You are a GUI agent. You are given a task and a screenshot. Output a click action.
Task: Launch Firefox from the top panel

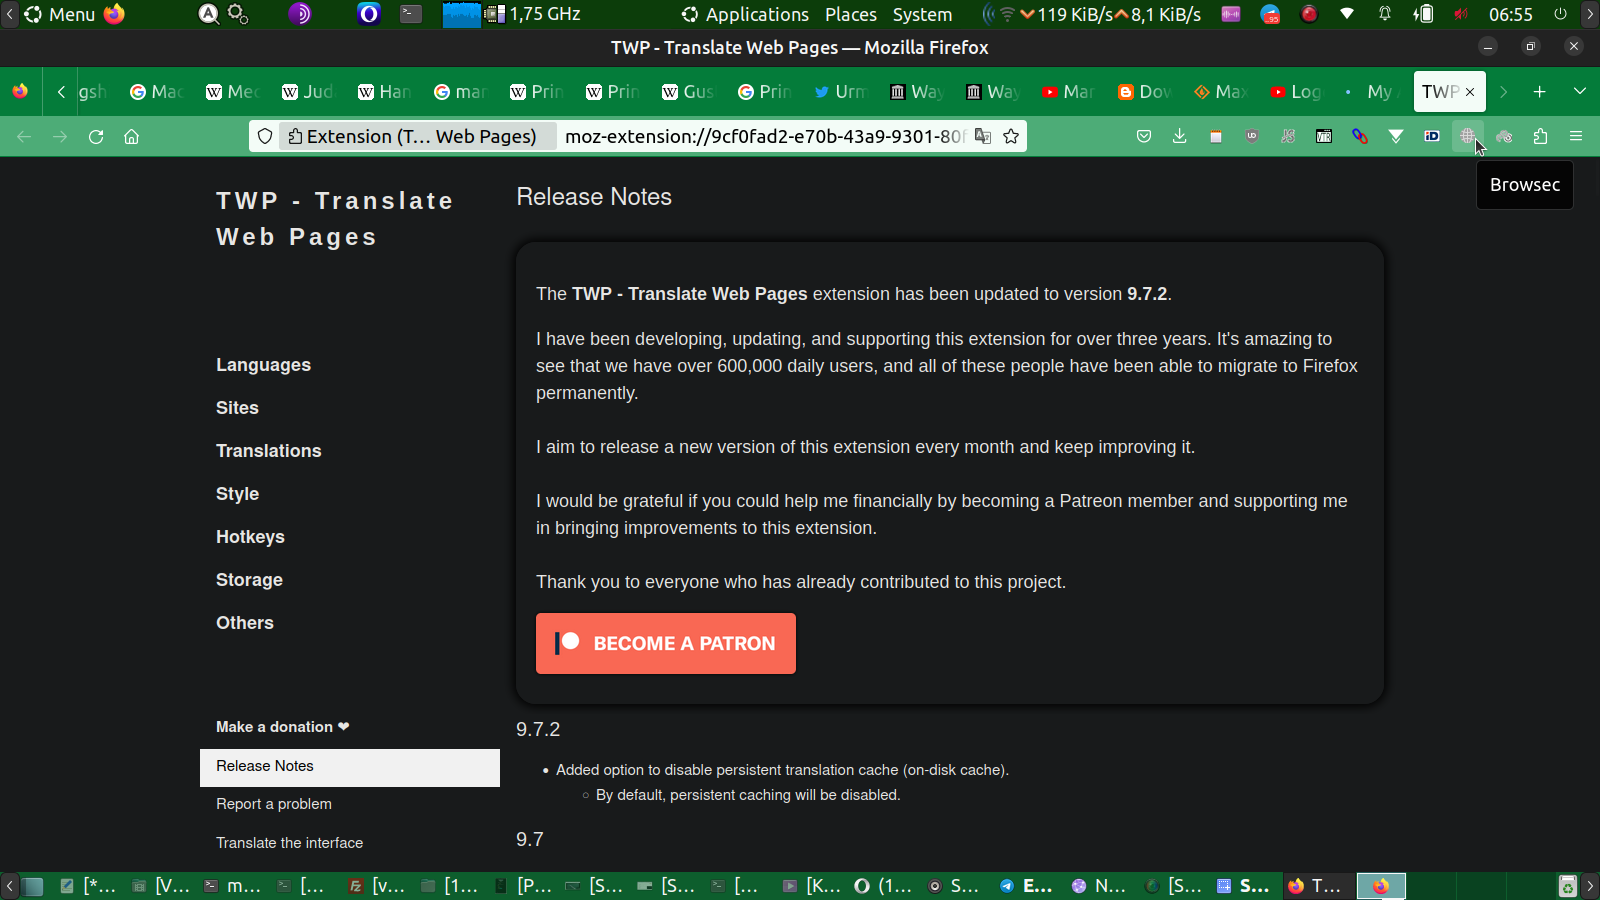pyautogui.click(x=115, y=14)
